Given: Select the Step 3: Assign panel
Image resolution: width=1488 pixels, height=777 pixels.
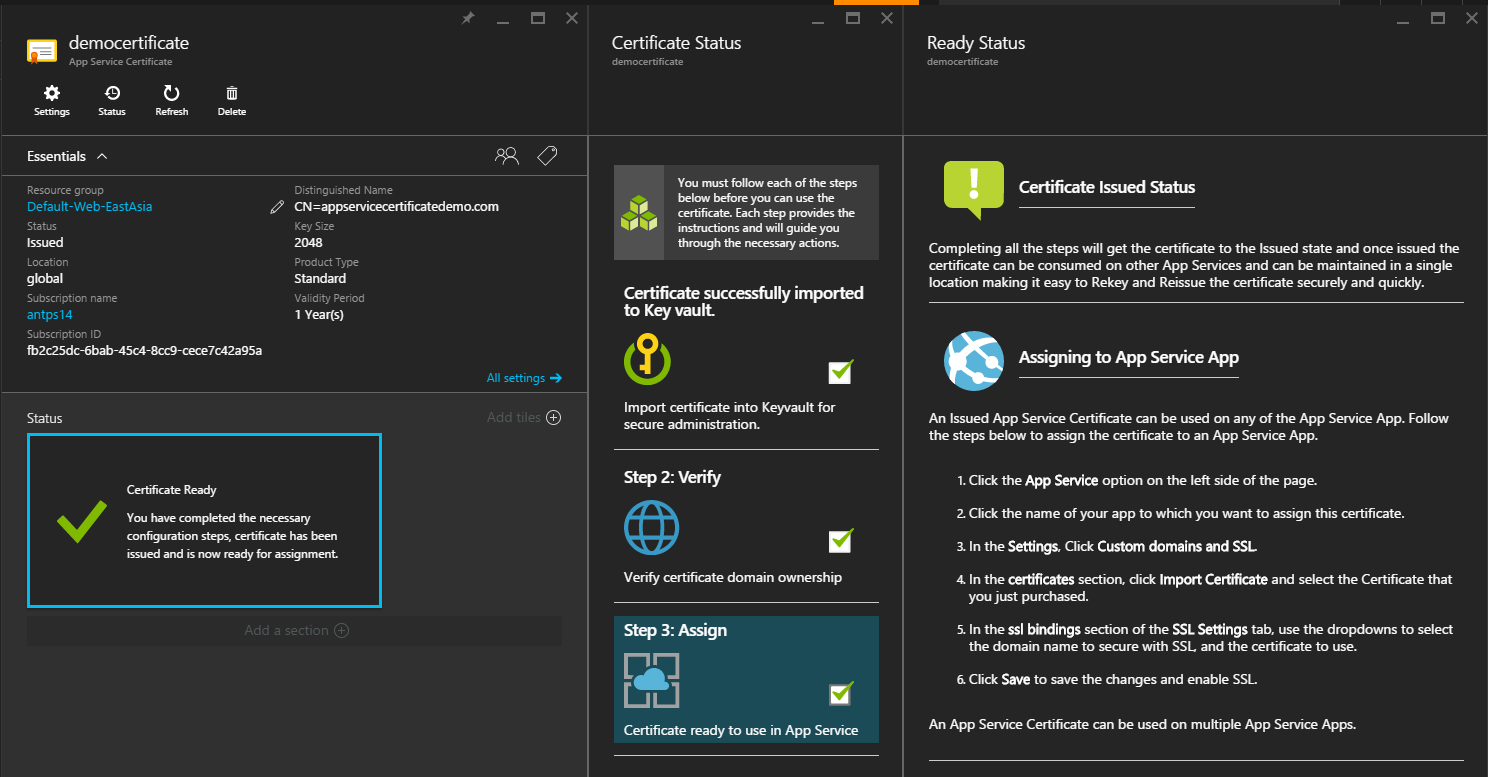Looking at the screenshot, I should click(x=746, y=679).
